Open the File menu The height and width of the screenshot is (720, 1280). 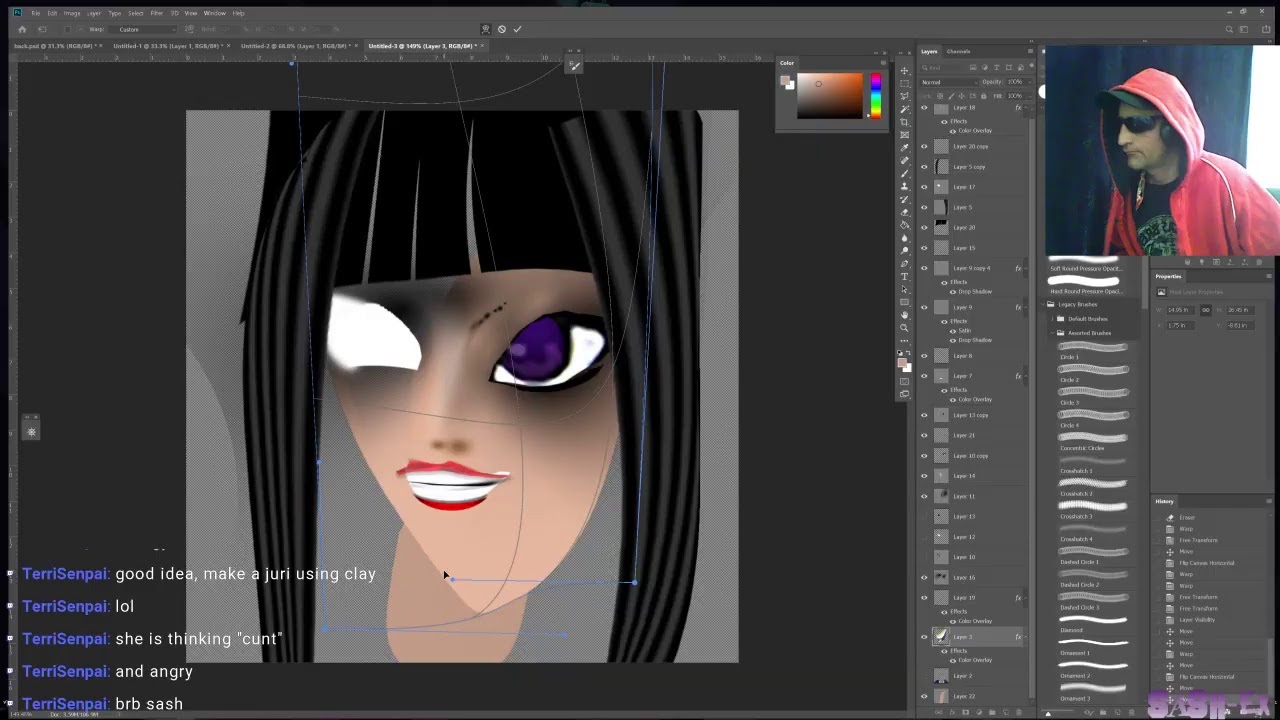pyautogui.click(x=35, y=13)
